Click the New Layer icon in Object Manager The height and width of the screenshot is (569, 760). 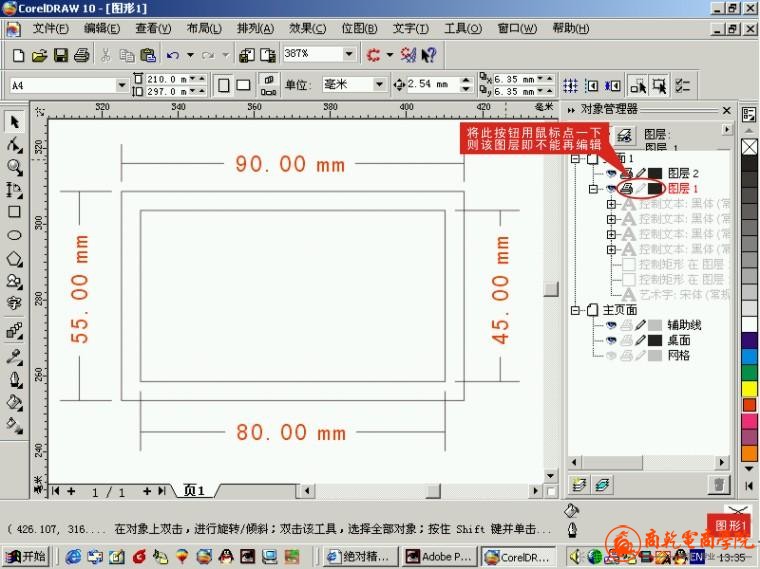[580, 485]
